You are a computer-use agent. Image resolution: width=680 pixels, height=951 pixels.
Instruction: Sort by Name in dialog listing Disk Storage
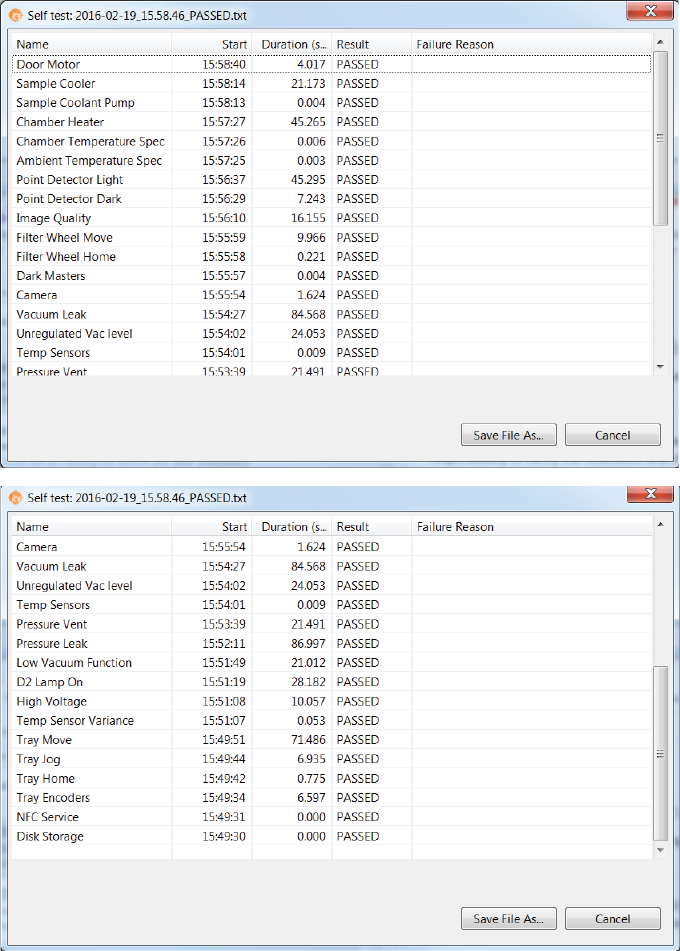click(92, 526)
